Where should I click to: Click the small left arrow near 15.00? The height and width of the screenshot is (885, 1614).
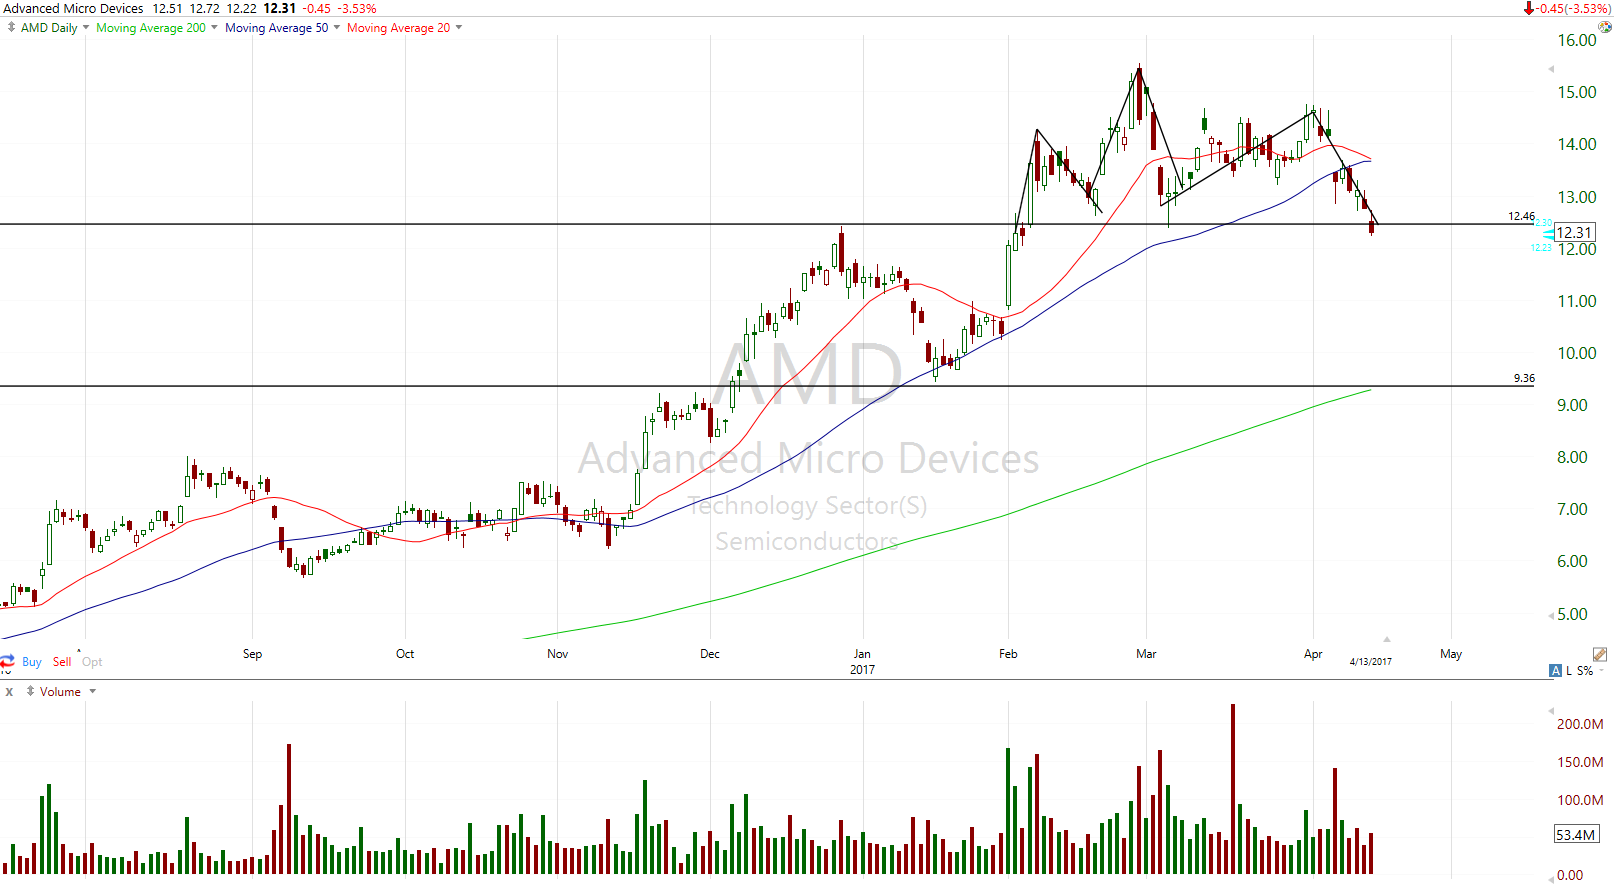coord(1551,69)
